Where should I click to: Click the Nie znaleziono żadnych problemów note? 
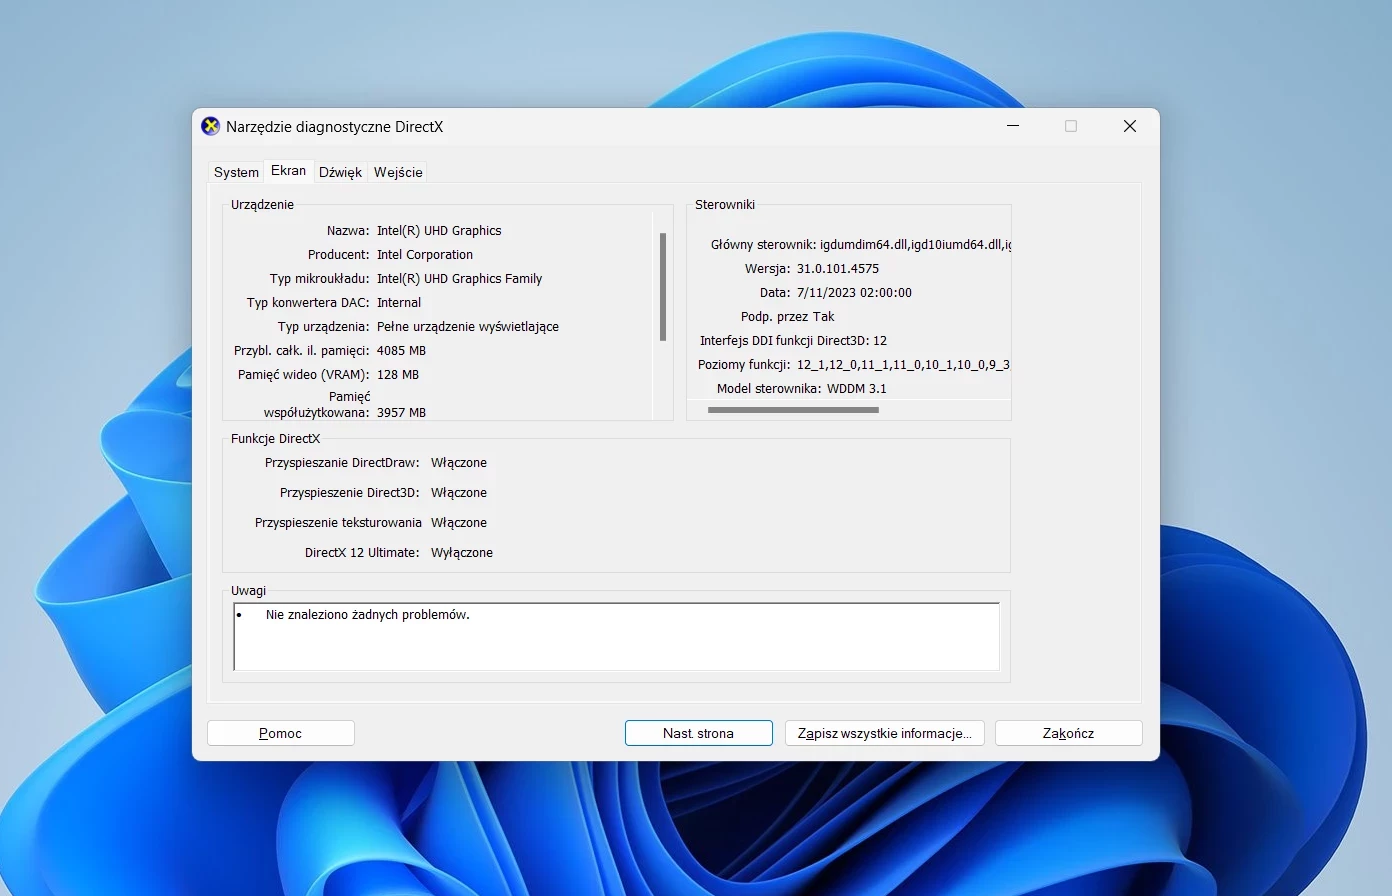(368, 614)
